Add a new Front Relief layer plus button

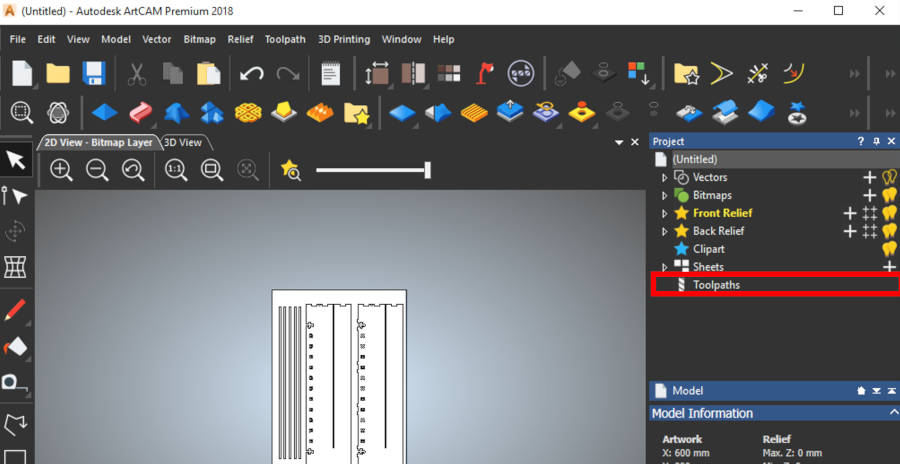click(849, 213)
